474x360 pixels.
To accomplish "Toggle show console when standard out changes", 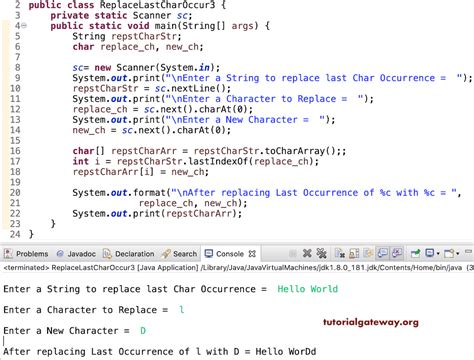I will click(382, 254).
